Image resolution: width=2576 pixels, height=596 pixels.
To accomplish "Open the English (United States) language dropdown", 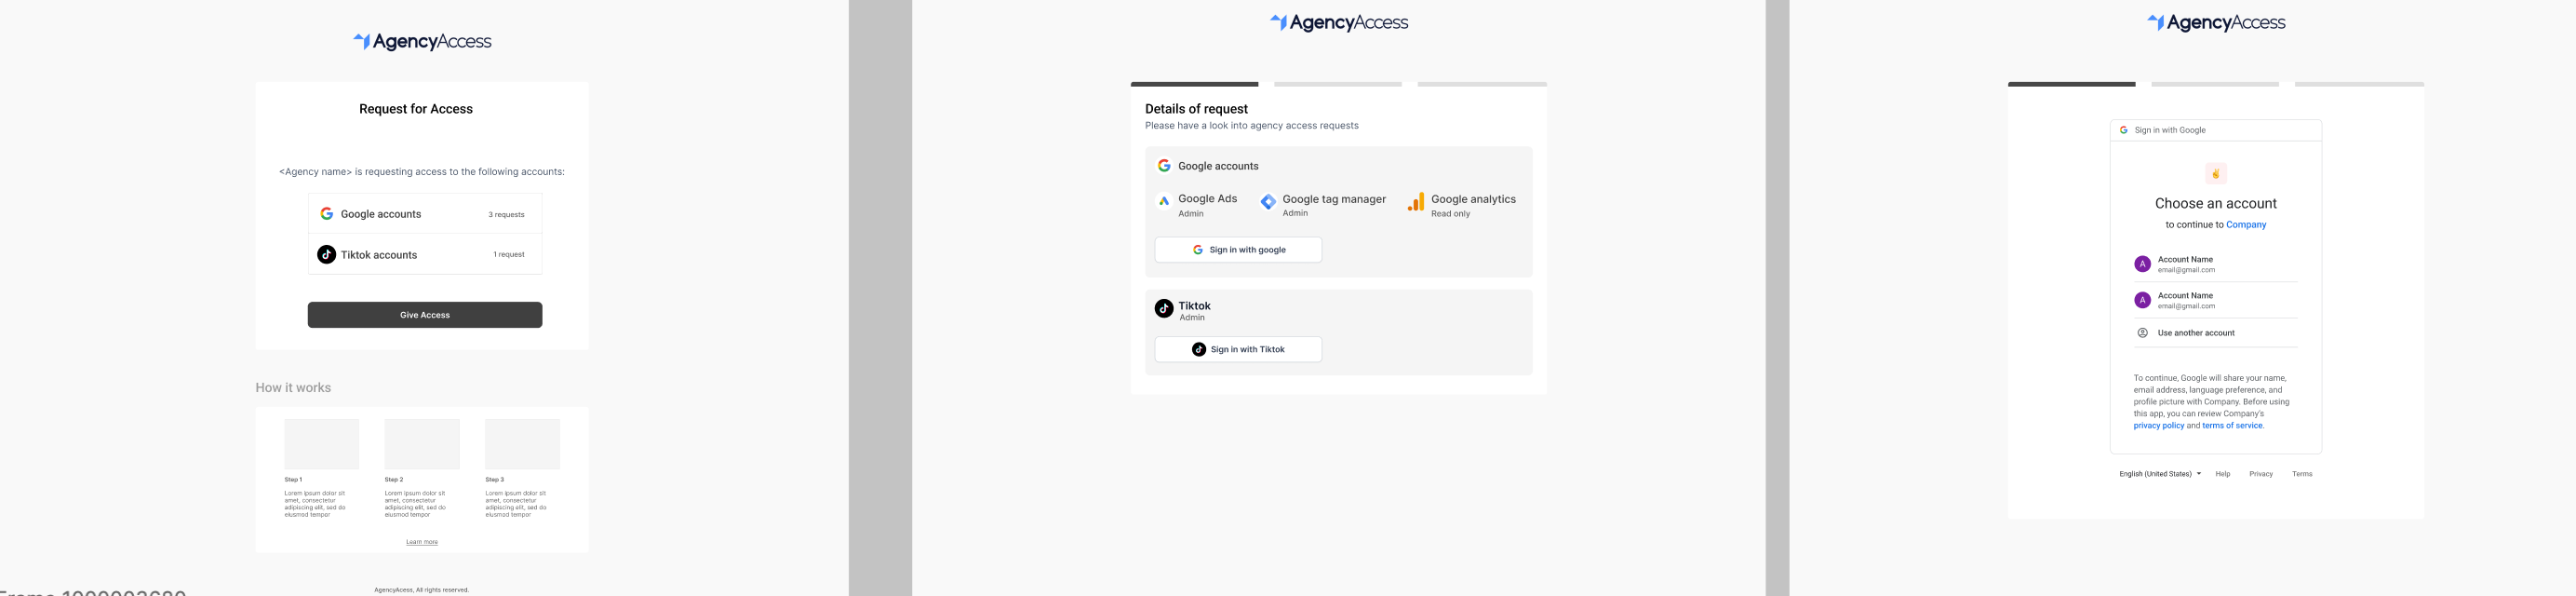I will (x=2160, y=474).
